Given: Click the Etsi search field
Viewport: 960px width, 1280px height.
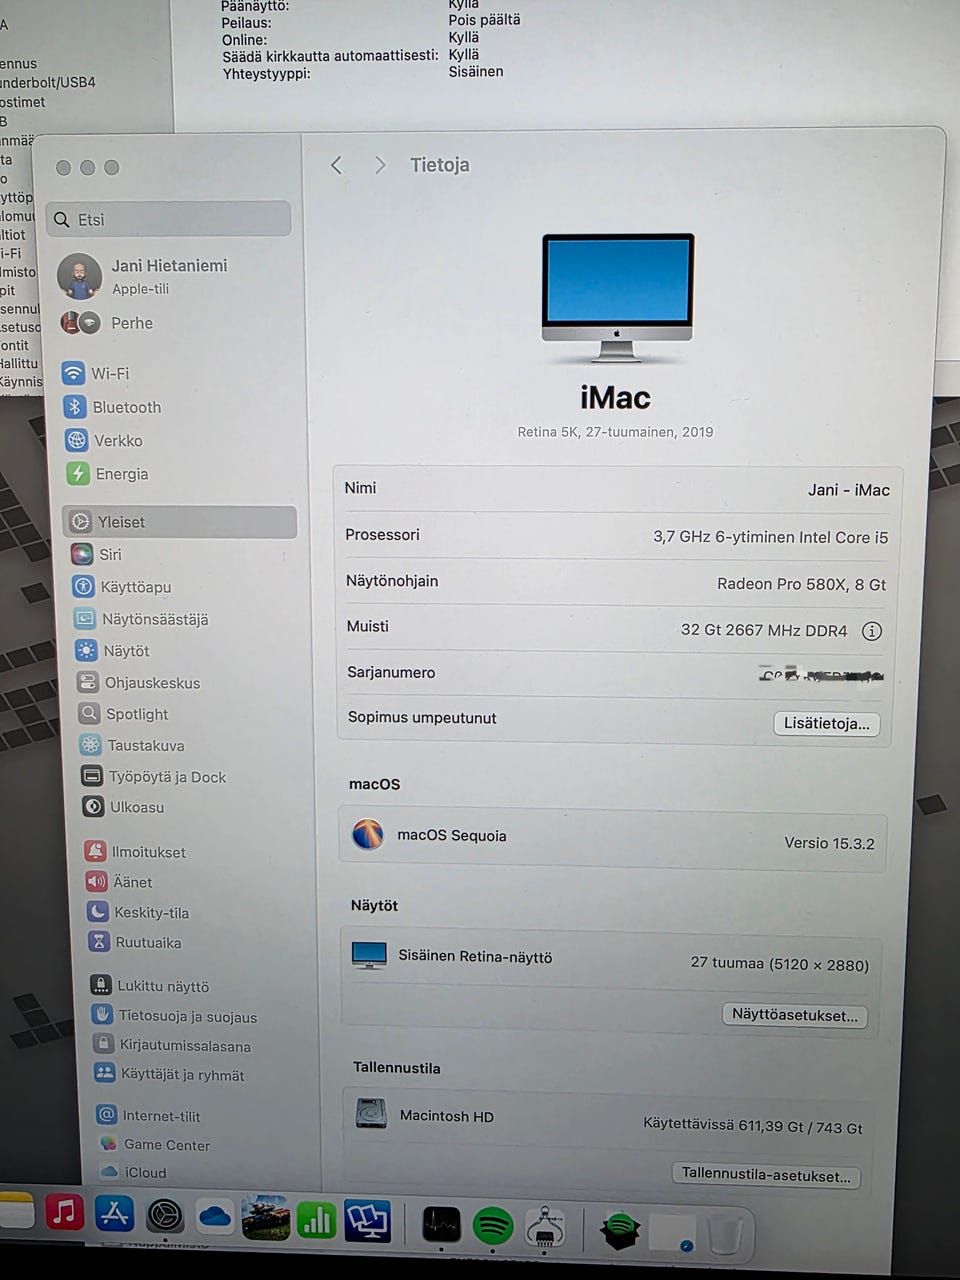Looking at the screenshot, I should (169, 219).
